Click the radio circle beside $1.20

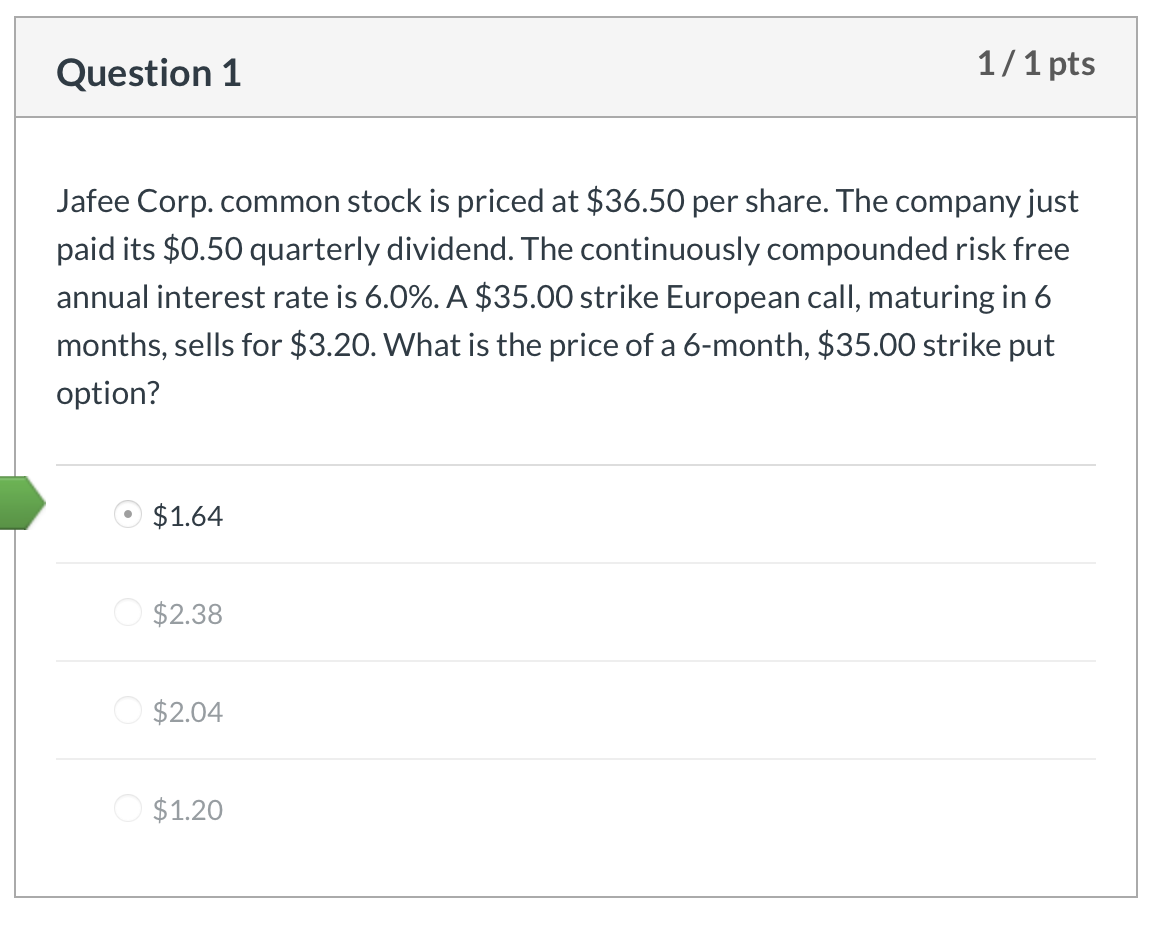128,809
